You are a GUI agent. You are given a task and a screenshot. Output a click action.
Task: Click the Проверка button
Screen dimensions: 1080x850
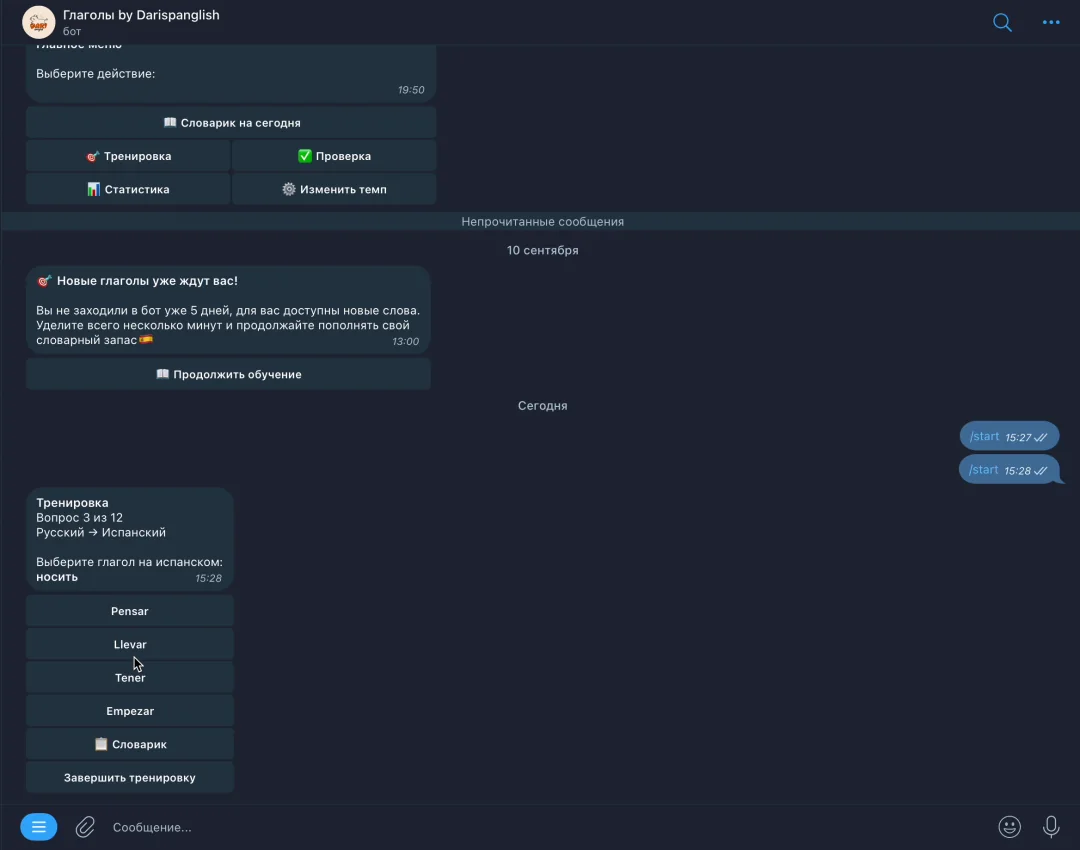(x=334, y=156)
